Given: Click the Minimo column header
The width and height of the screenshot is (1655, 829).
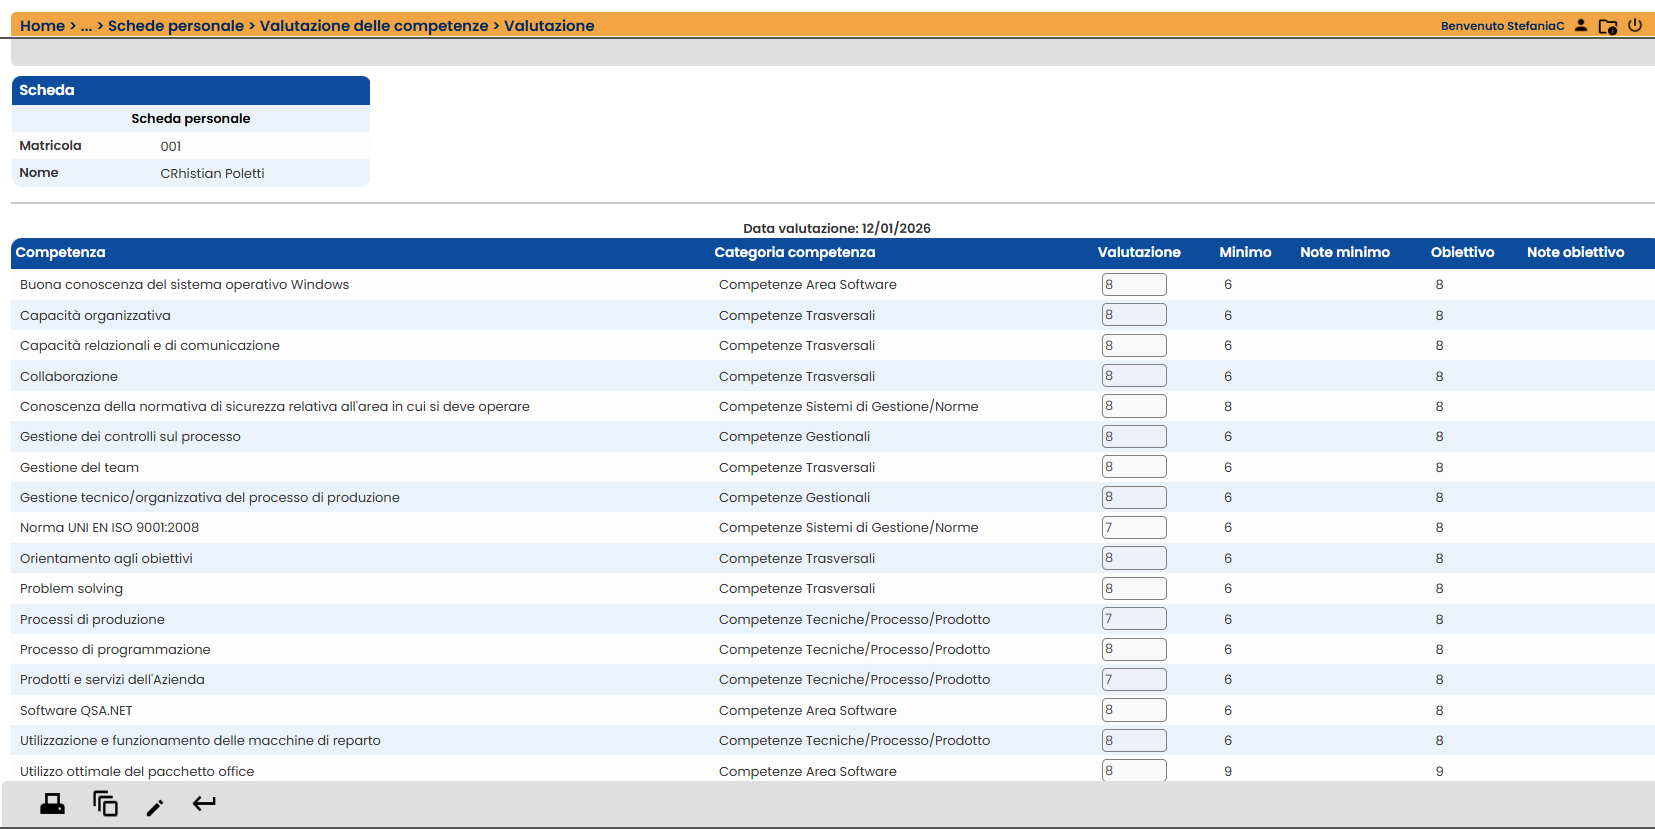Looking at the screenshot, I should 1245,253.
